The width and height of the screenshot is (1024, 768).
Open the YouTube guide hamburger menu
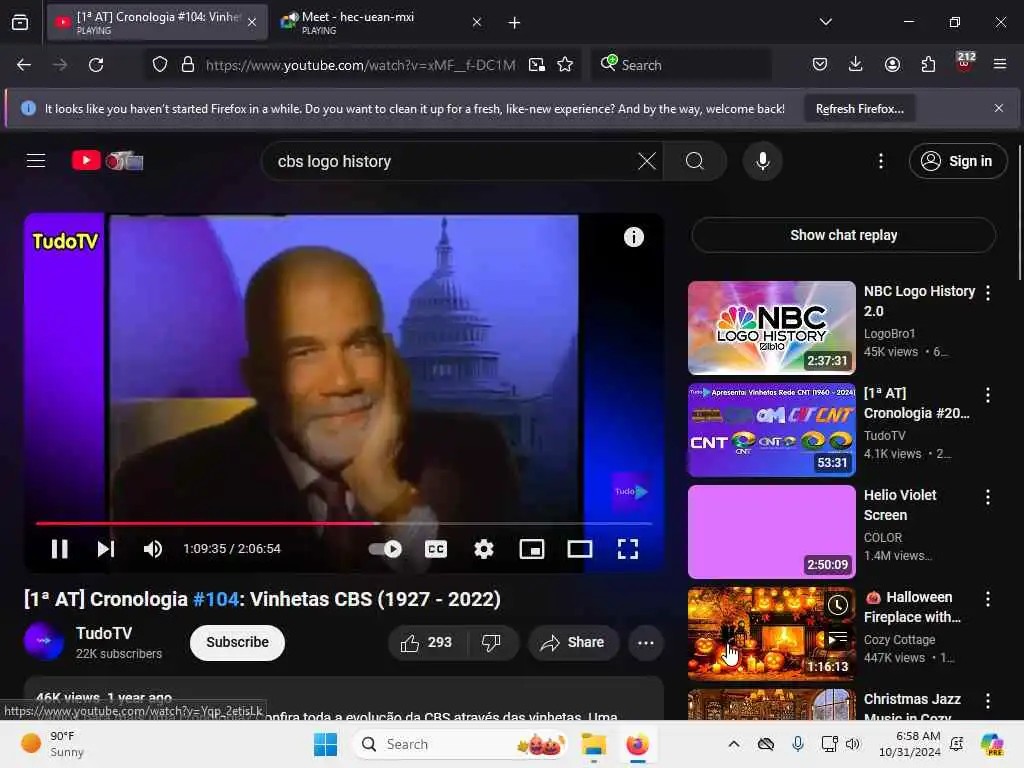(36, 161)
